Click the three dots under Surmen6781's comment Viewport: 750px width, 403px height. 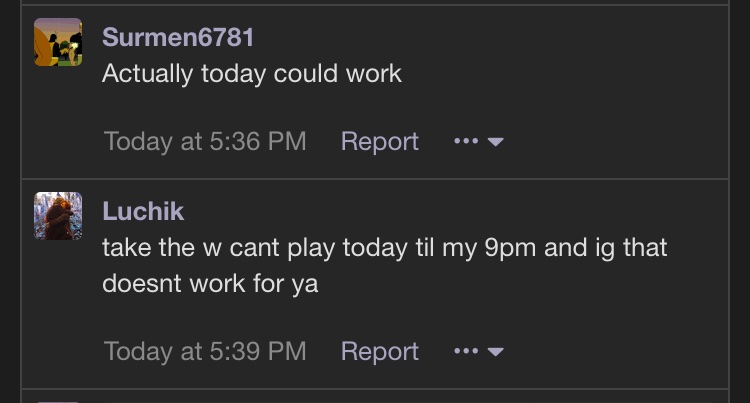(x=466, y=141)
